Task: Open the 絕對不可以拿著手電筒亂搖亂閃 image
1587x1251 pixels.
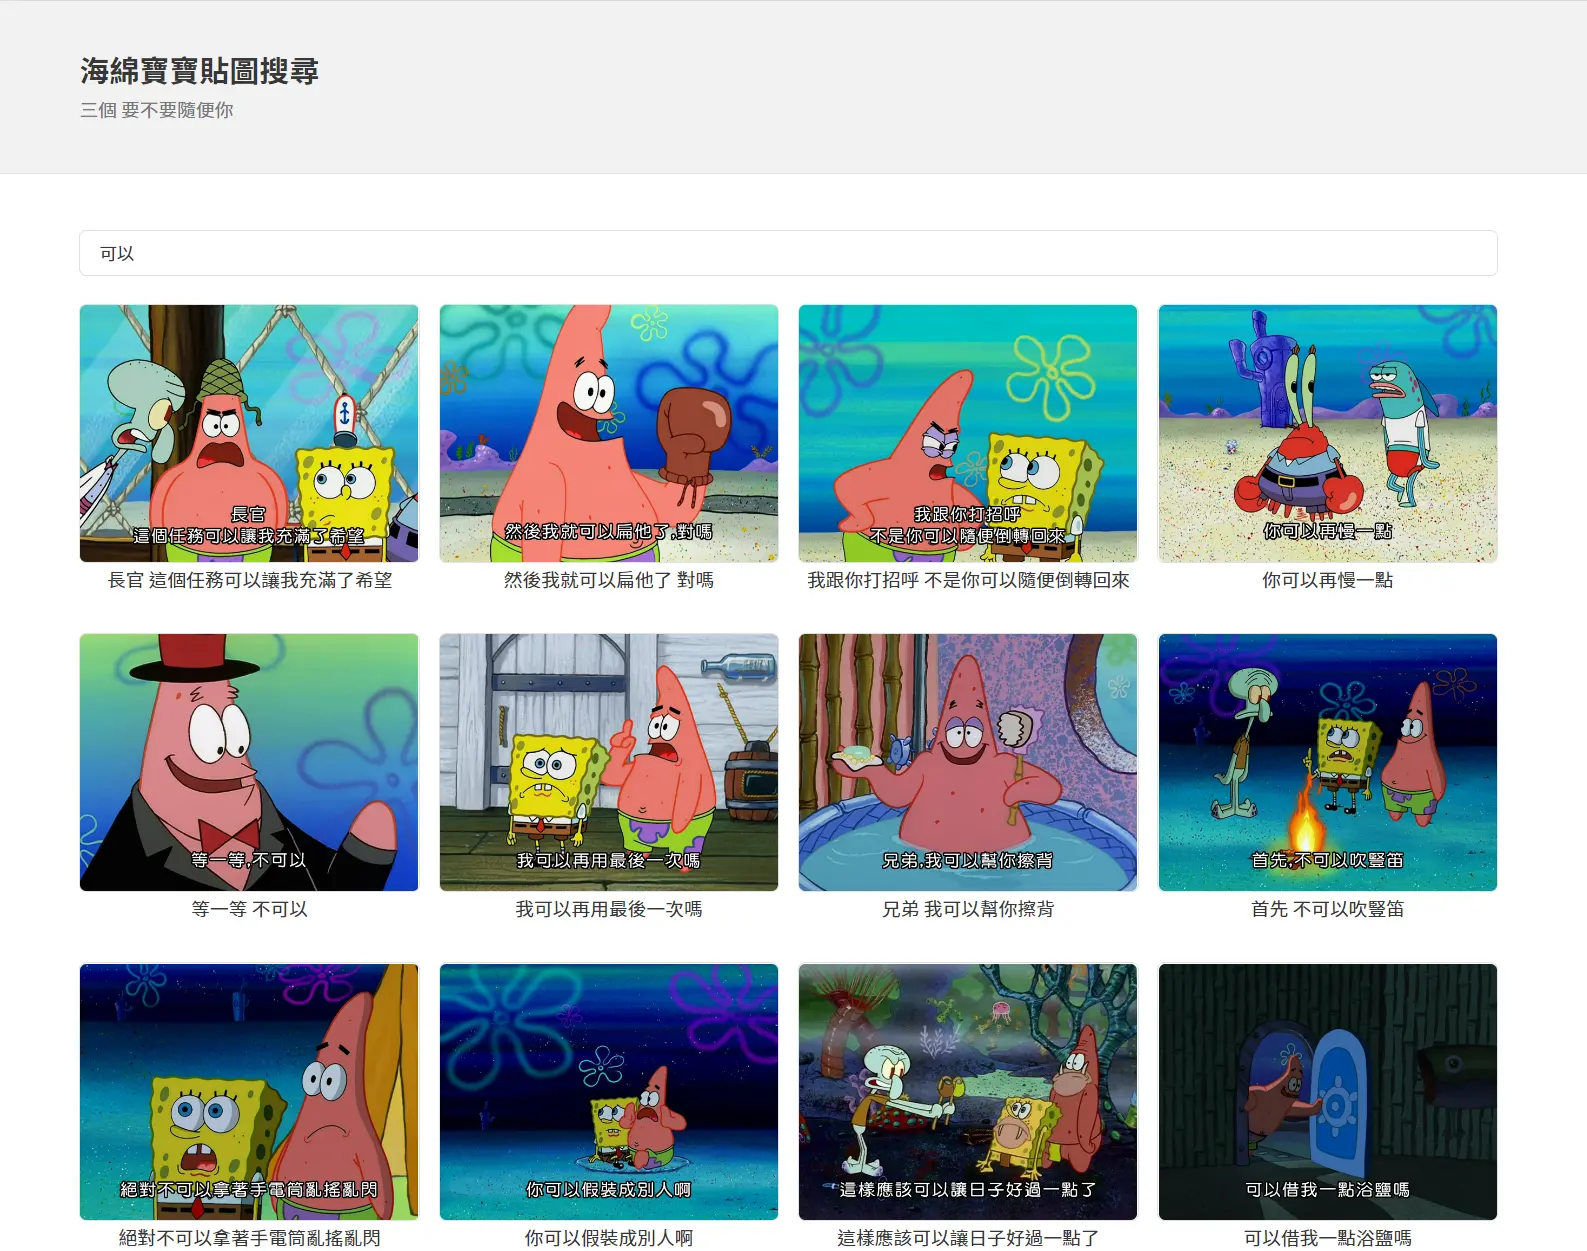Action: [249, 1091]
